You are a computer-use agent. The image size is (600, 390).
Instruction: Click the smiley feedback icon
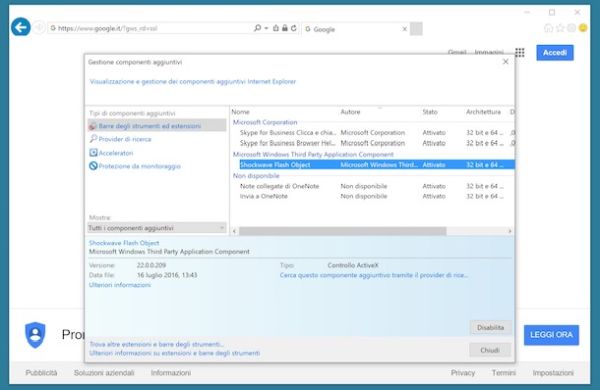(583, 28)
